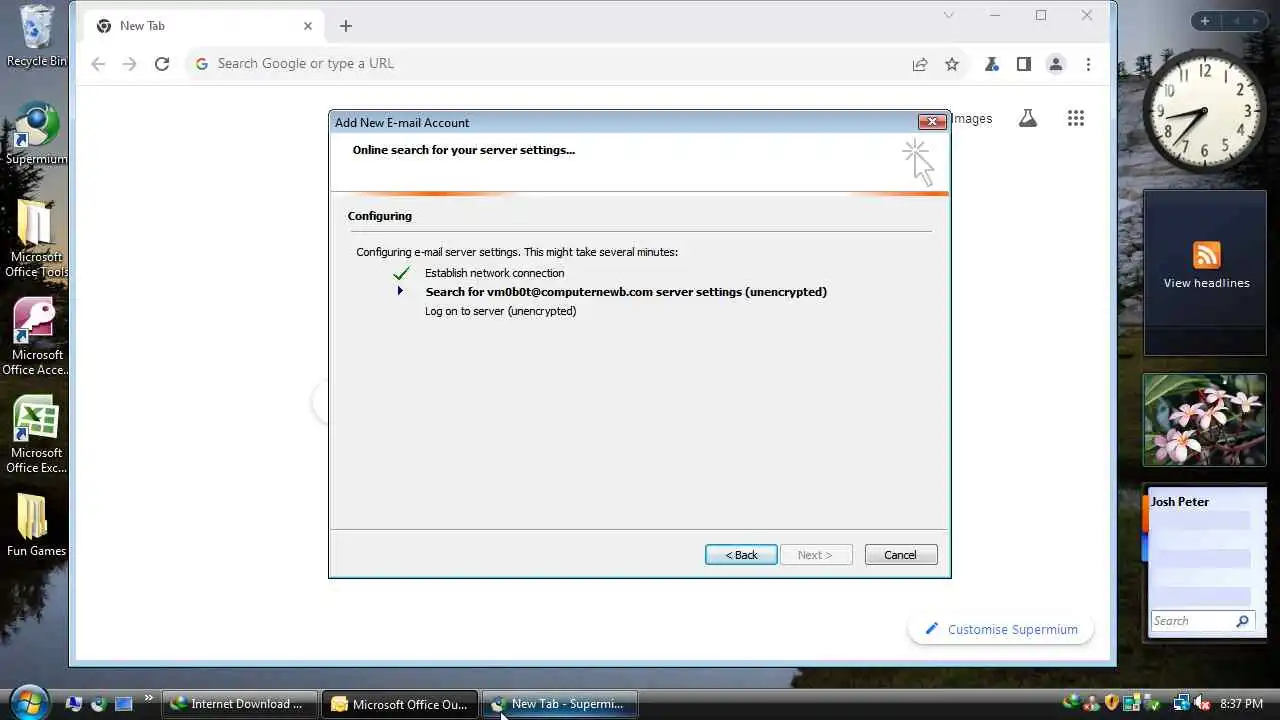The height and width of the screenshot is (720, 1280).
Task: Click the Josh Peter contact entry
Action: (x=1180, y=502)
